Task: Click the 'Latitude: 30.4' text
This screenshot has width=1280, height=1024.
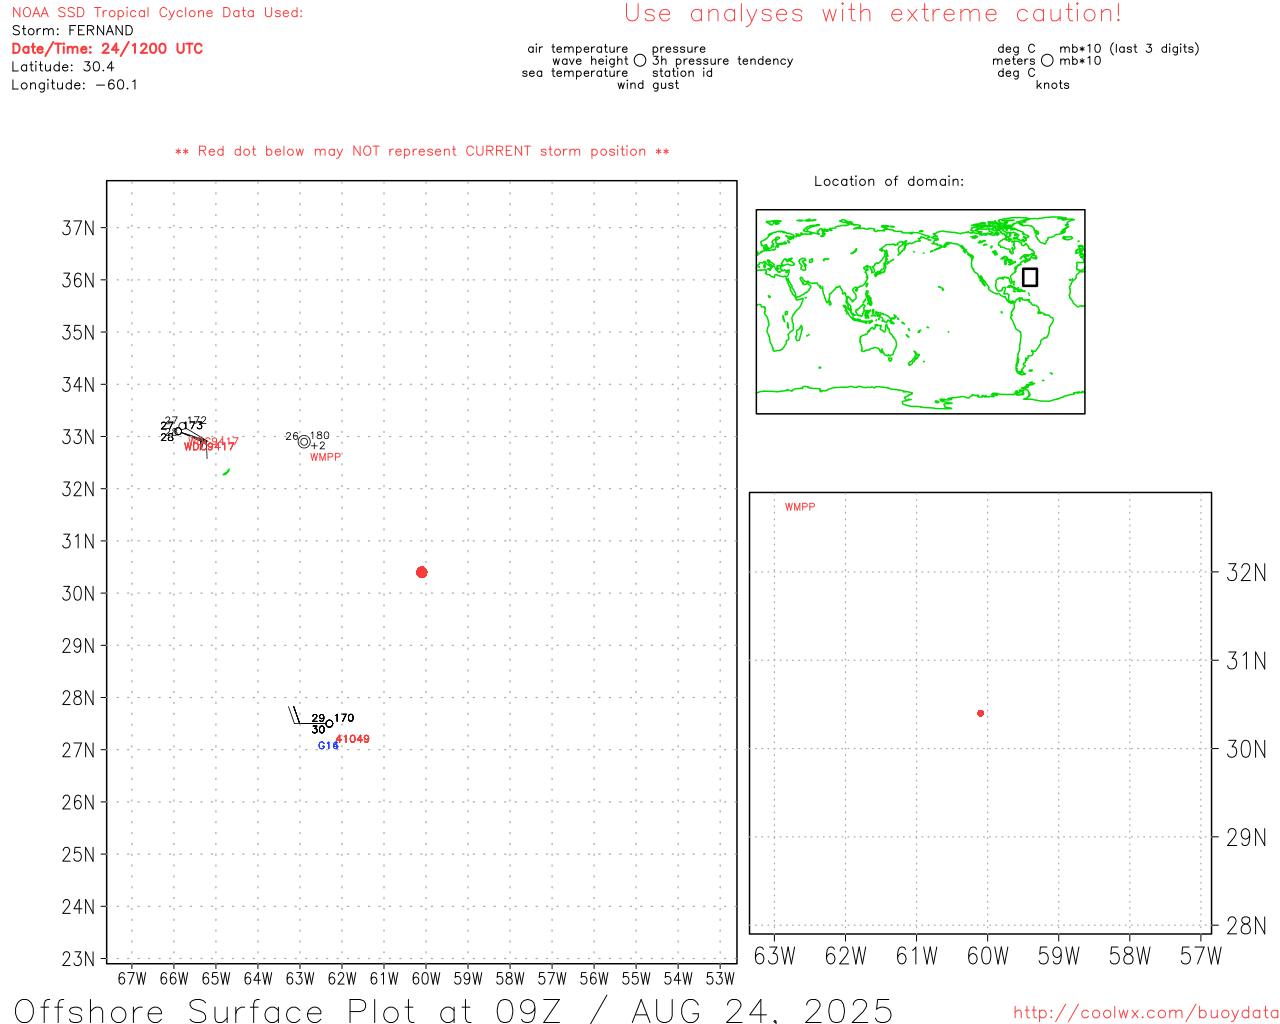Action: tap(63, 67)
